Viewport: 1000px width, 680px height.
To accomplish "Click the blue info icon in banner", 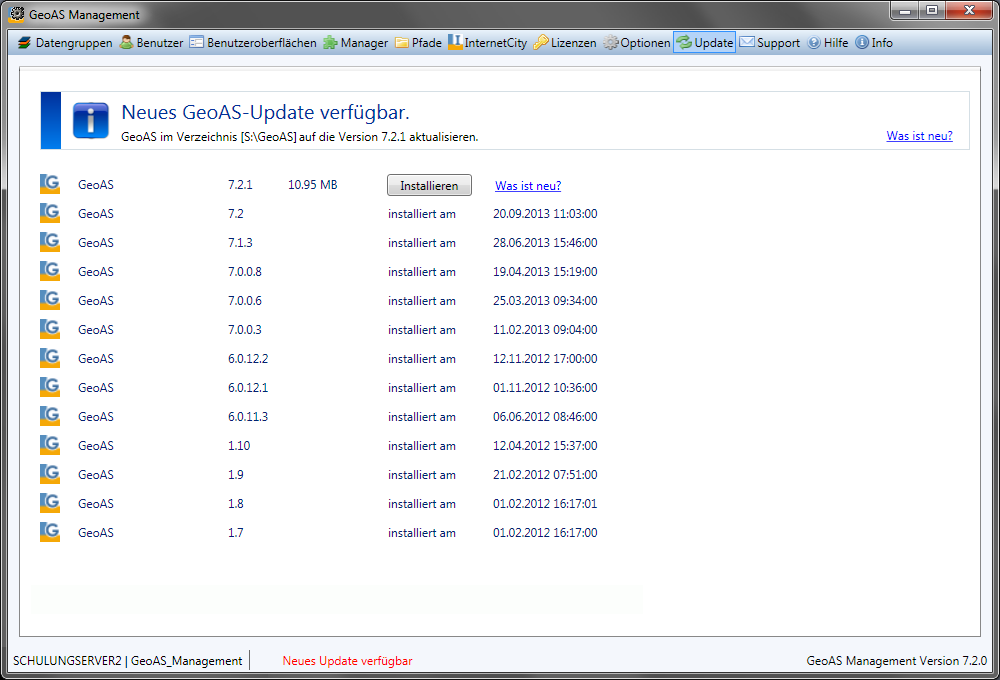I will pos(91,120).
